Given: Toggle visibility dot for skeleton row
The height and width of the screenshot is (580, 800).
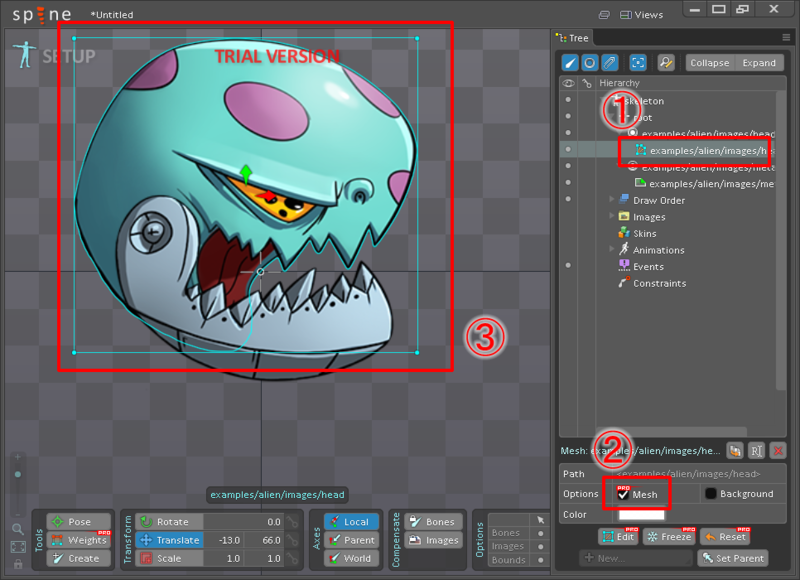Looking at the screenshot, I should [x=568, y=100].
